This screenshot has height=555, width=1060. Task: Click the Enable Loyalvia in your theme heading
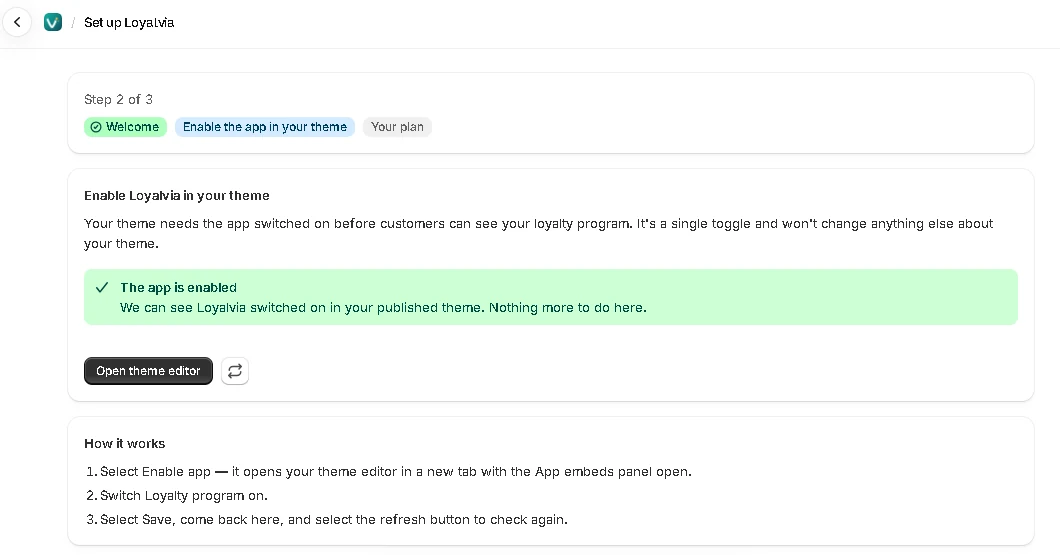pos(176,195)
